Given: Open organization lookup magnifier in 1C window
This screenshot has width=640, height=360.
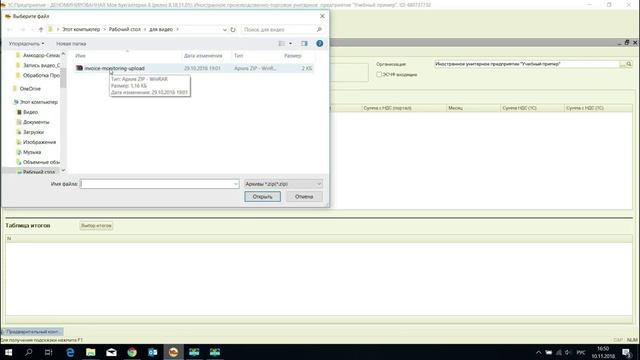Looking at the screenshot, I should [629, 64].
